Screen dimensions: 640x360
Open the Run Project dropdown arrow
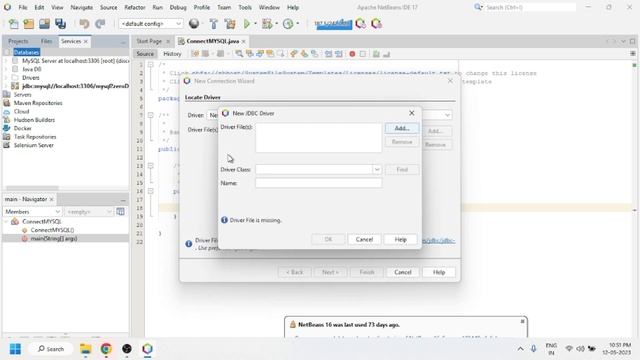coord(256,24)
